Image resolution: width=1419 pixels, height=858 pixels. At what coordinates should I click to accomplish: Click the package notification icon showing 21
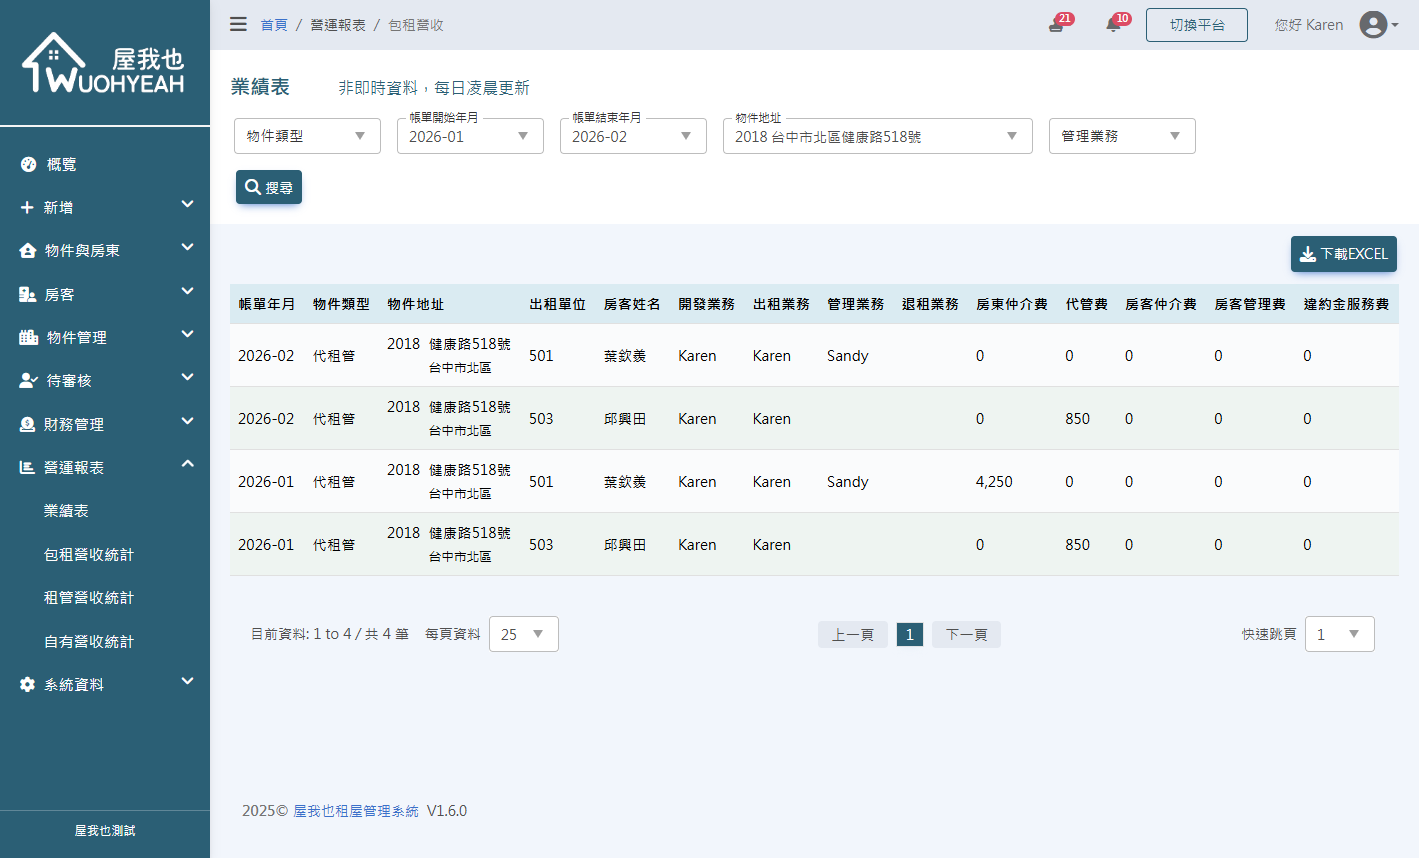pyautogui.click(x=1055, y=24)
